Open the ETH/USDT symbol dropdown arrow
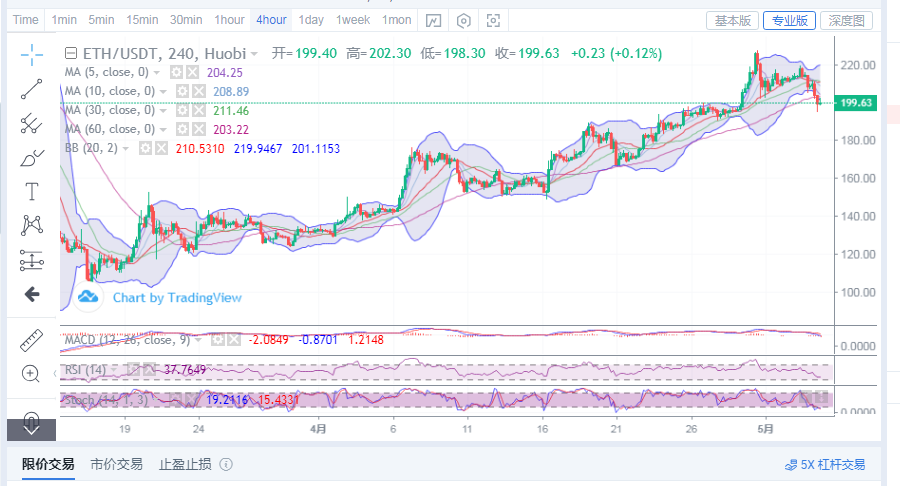900x486 pixels. 256,53
